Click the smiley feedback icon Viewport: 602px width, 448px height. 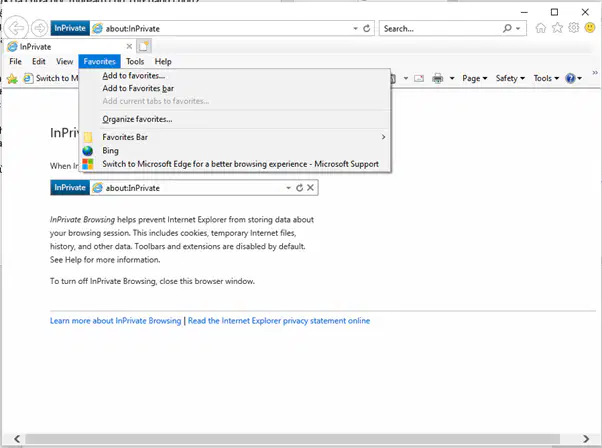[x=590, y=28]
